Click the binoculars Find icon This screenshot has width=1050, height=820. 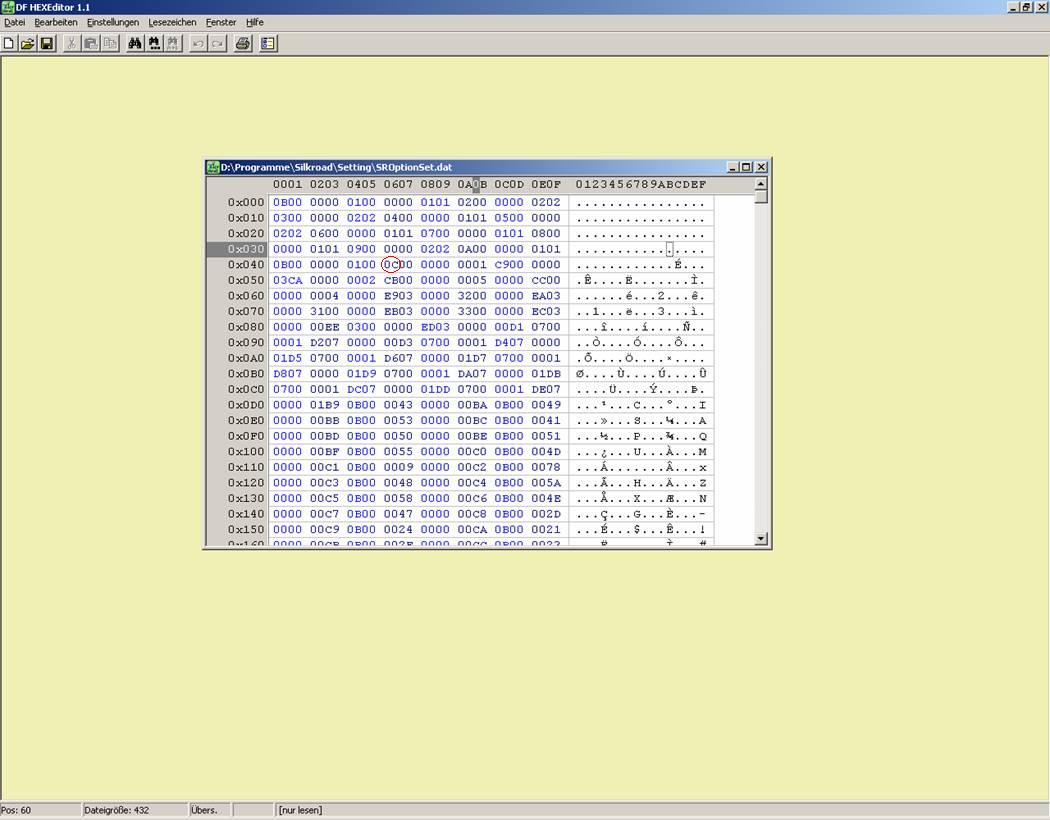(135, 44)
